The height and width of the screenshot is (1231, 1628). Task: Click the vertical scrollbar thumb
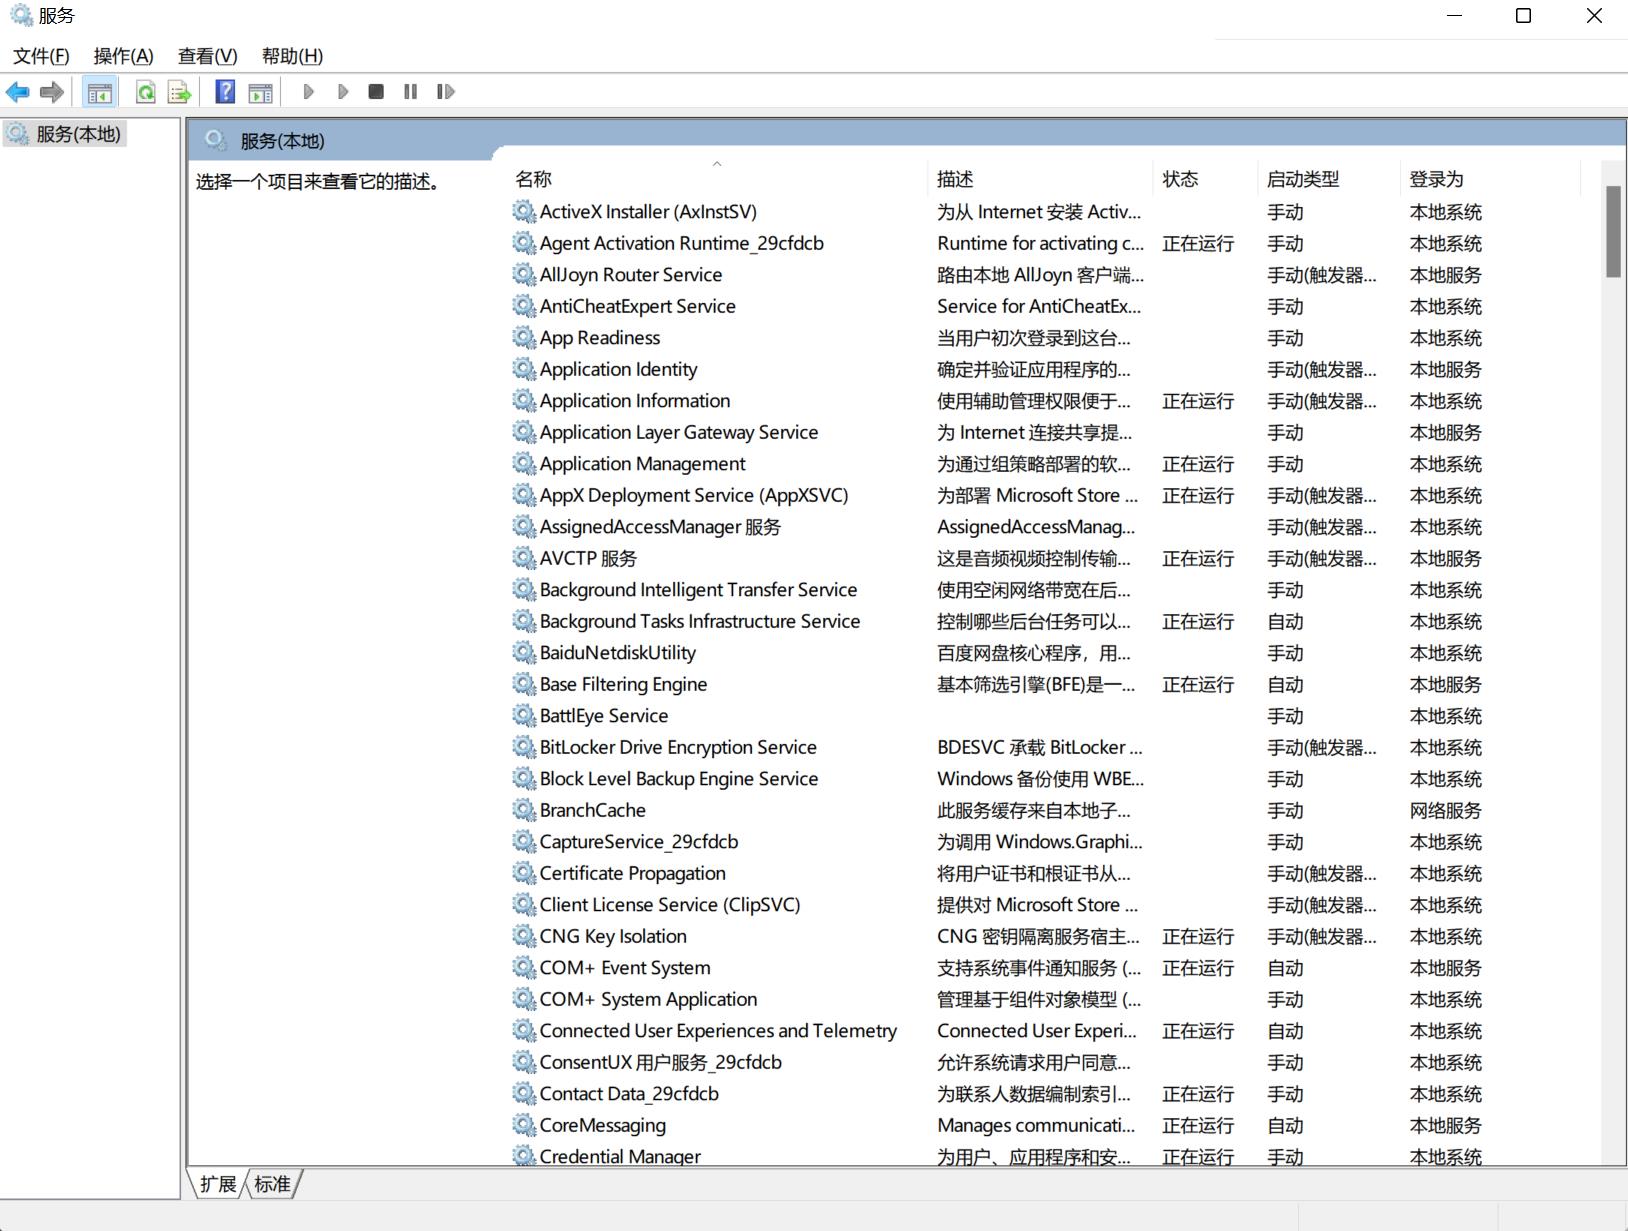pyautogui.click(x=1613, y=231)
